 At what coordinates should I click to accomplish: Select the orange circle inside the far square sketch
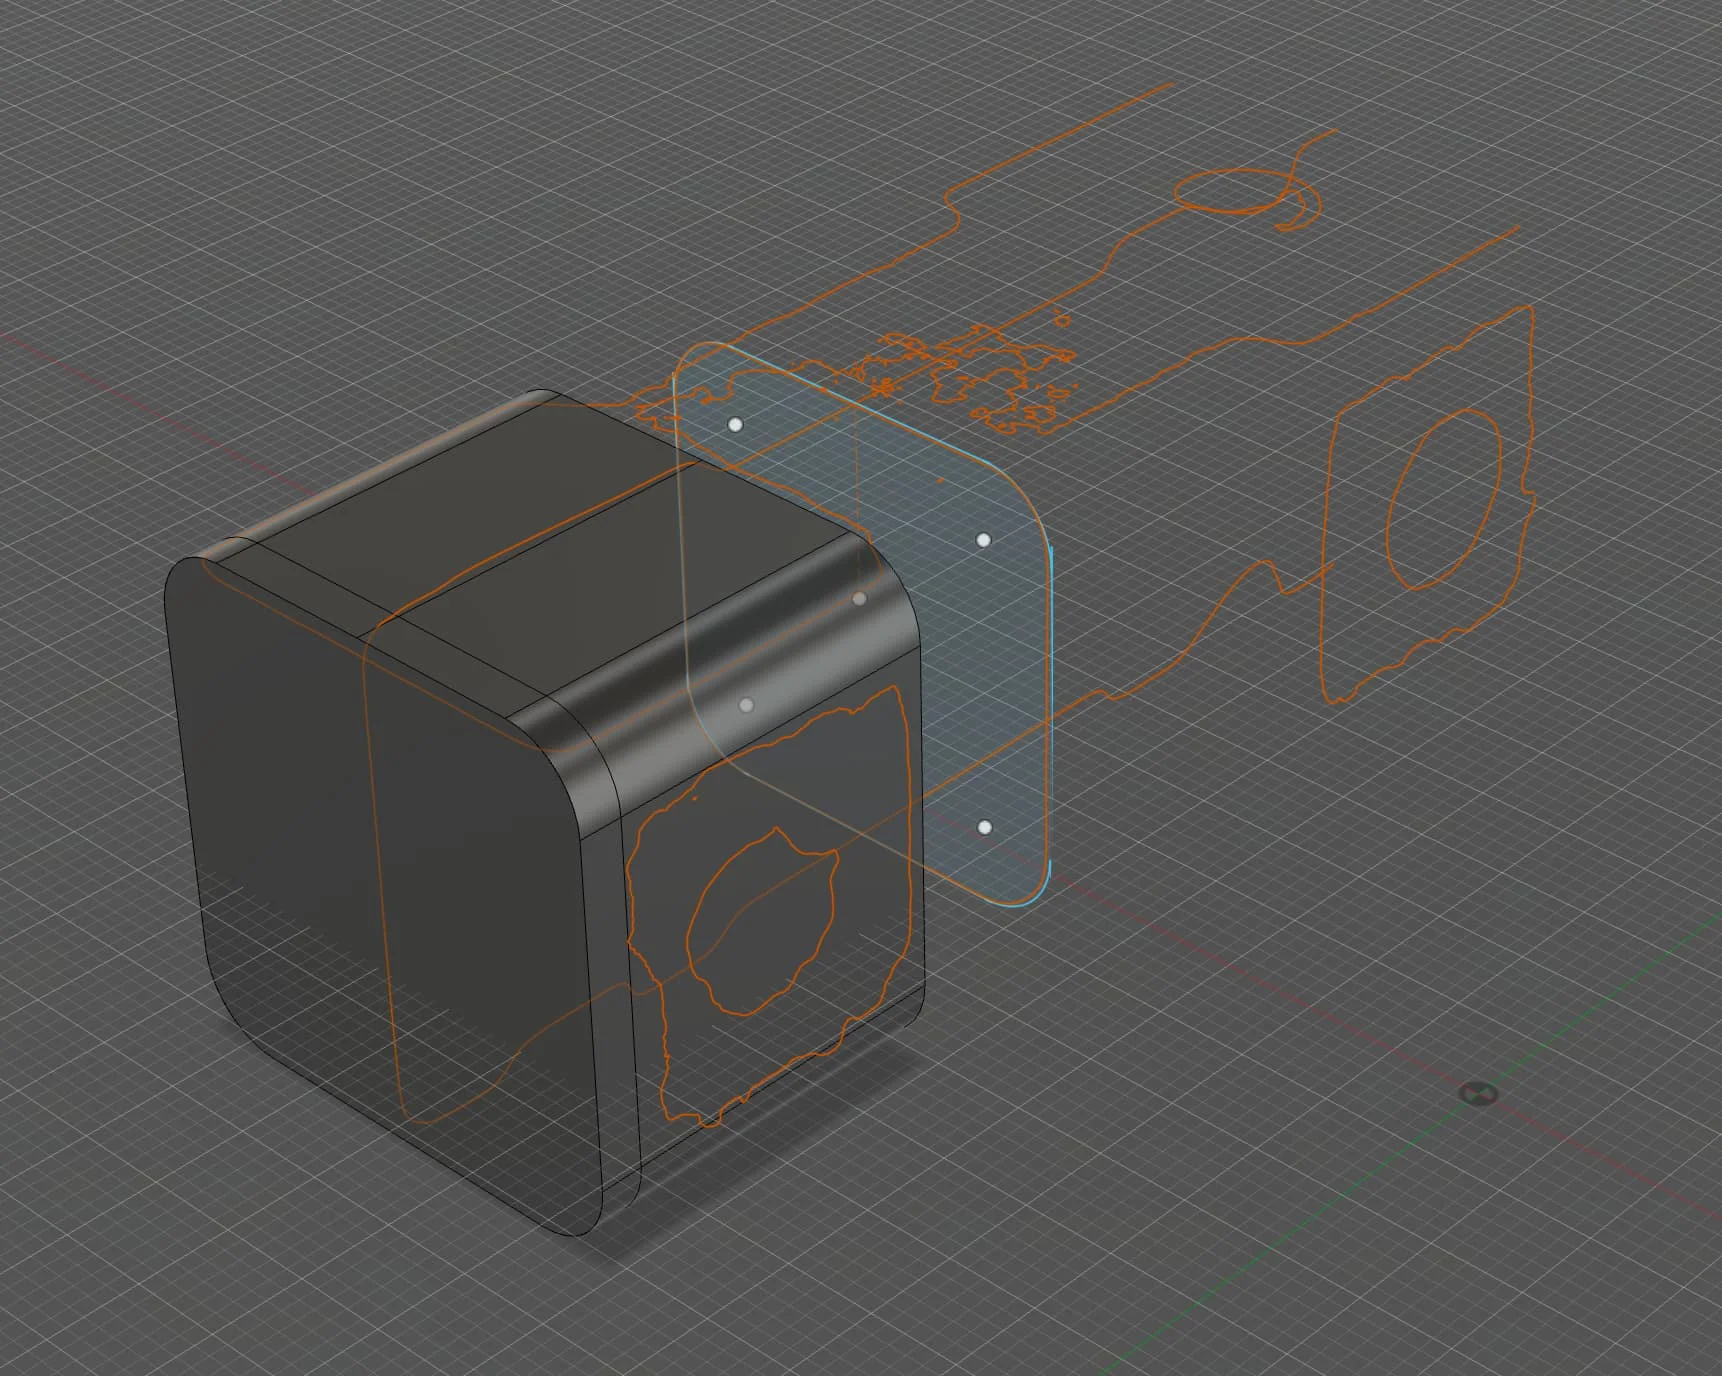[x=1444, y=498]
